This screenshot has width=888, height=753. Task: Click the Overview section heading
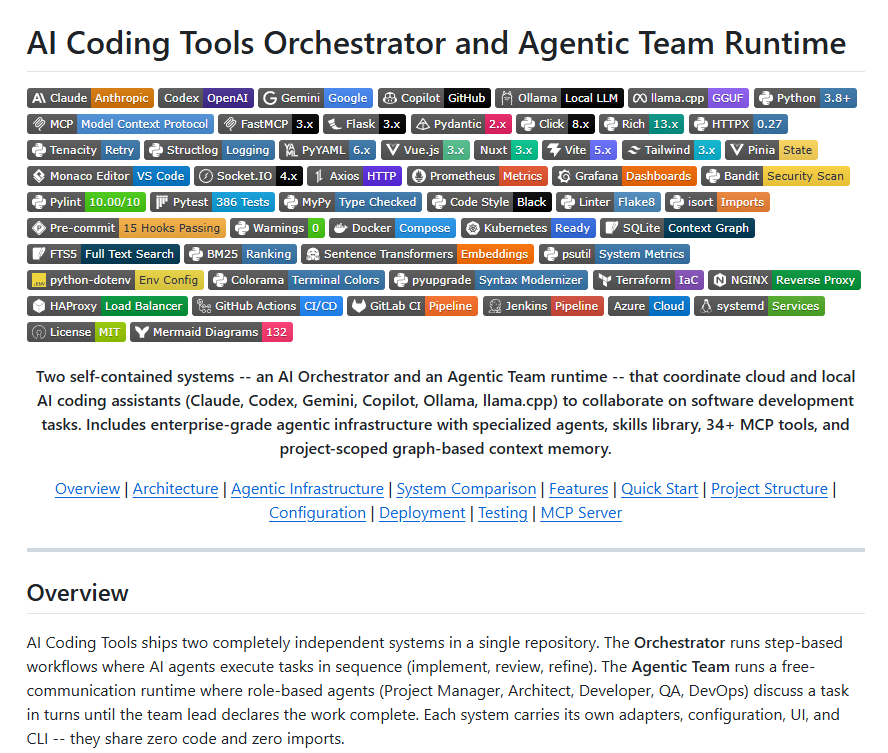click(78, 592)
